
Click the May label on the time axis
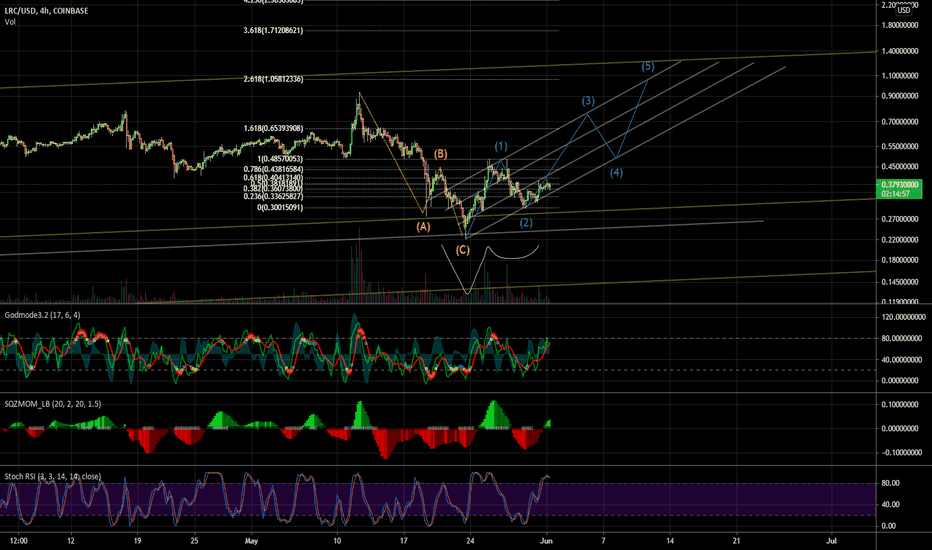[x=251, y=541]
